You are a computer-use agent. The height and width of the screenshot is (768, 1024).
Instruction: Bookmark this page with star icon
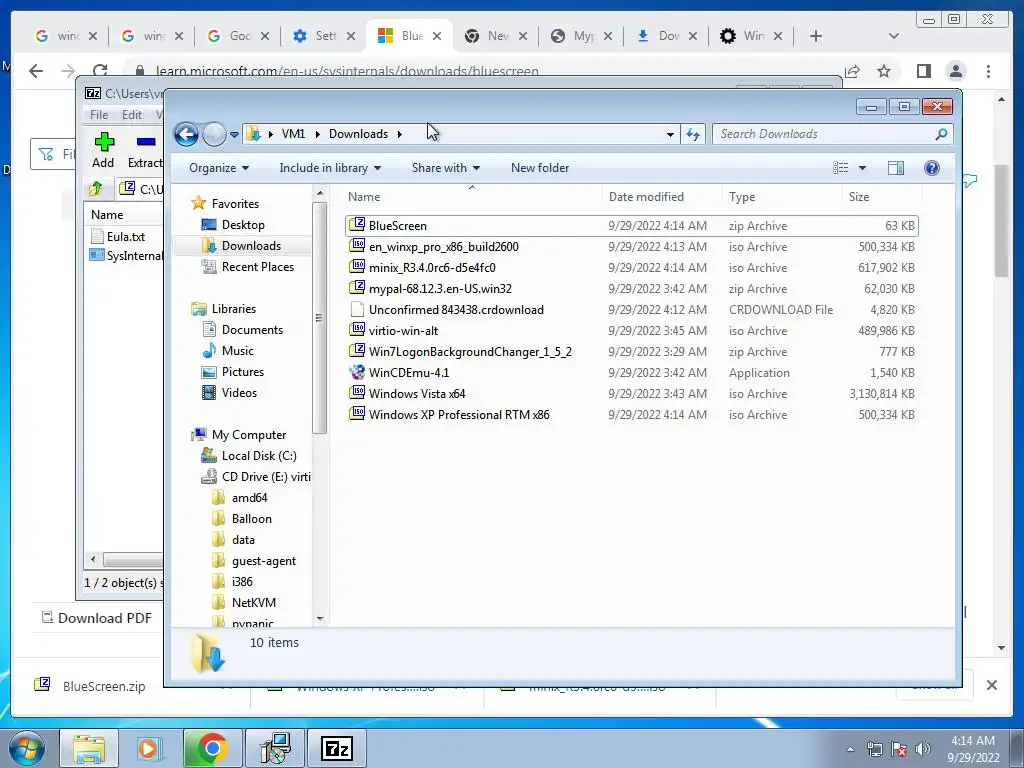click(x=884, y=71)
